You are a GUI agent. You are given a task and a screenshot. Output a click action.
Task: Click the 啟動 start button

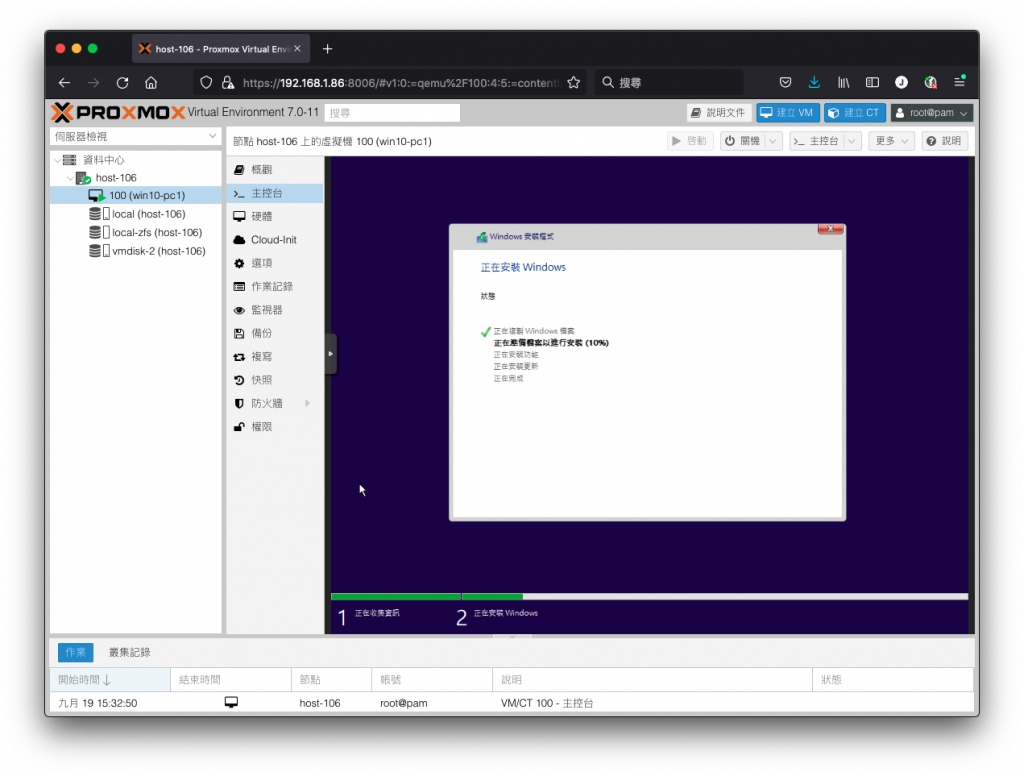[690, 141]
